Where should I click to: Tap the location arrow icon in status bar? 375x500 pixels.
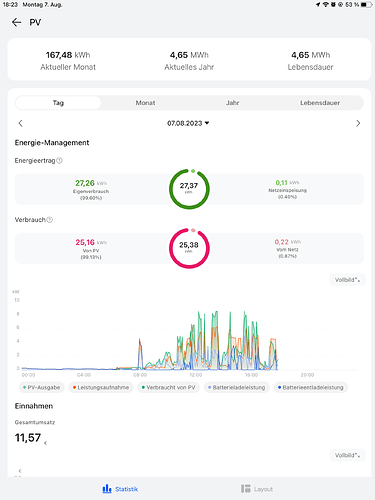pyautogui.click(x=318, y=5)
